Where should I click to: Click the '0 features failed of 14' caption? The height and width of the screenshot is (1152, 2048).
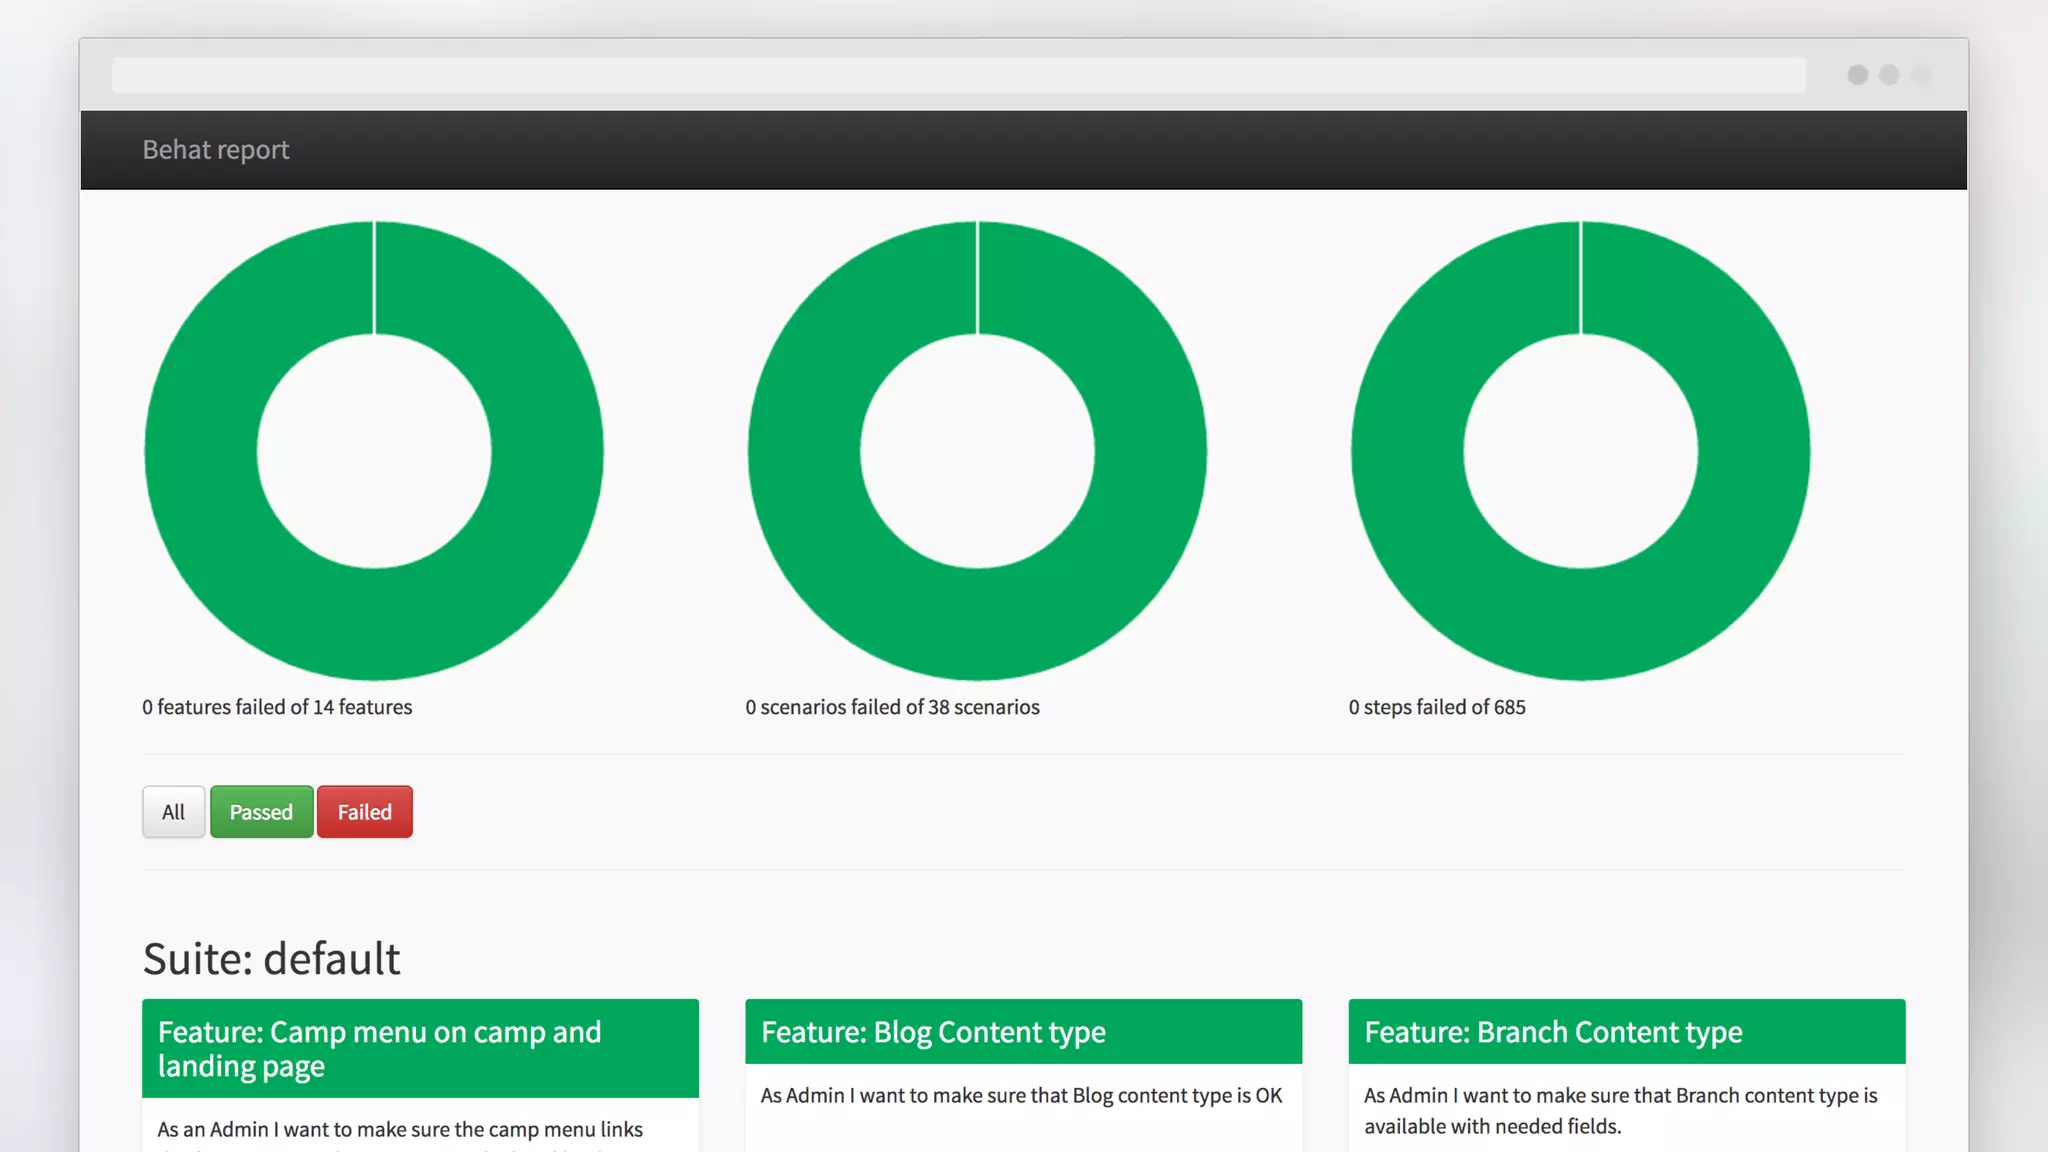pyautogui.click(x=277, y=707)
